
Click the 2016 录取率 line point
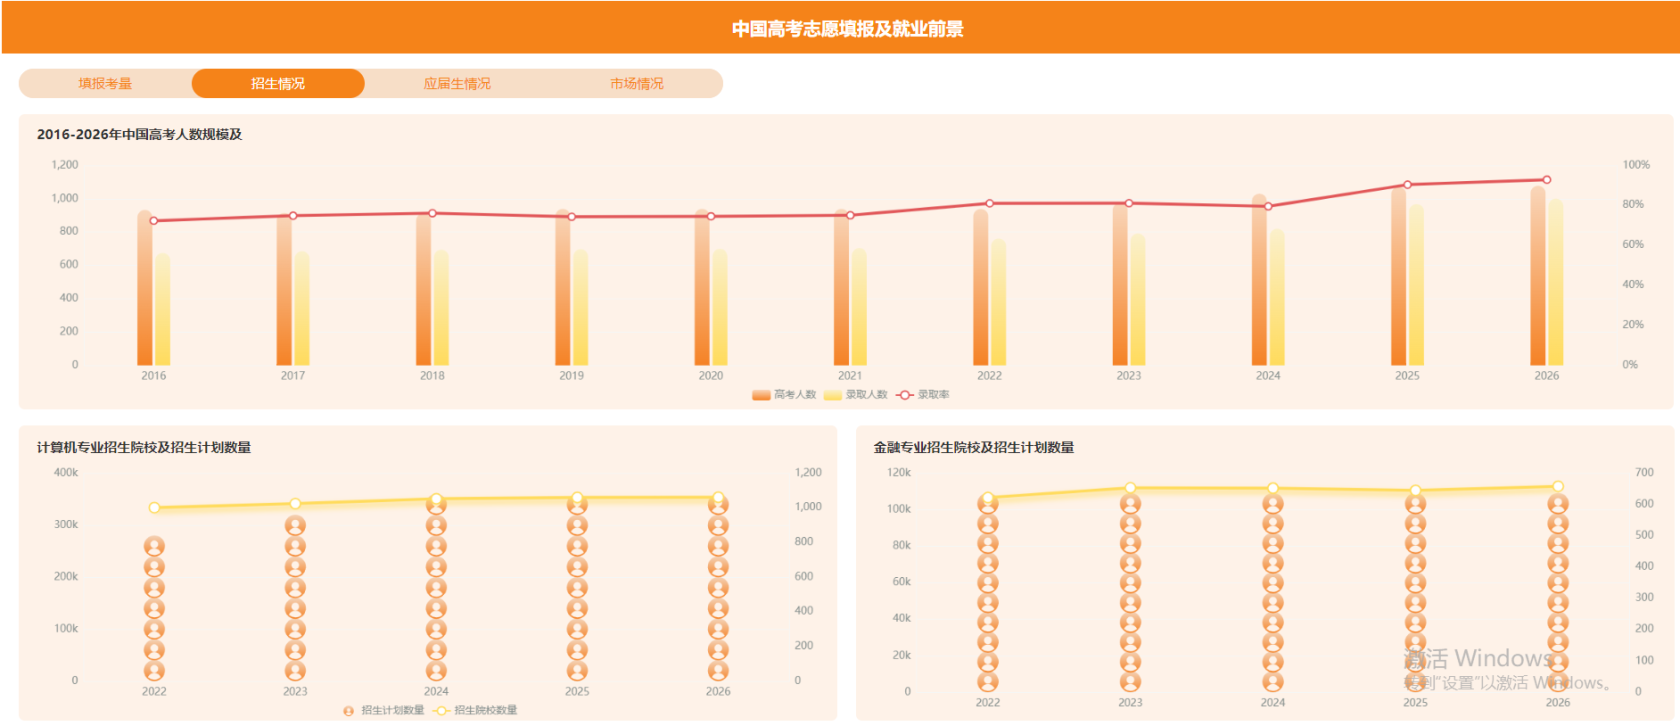pyautogui.click(x=154, y=221)
